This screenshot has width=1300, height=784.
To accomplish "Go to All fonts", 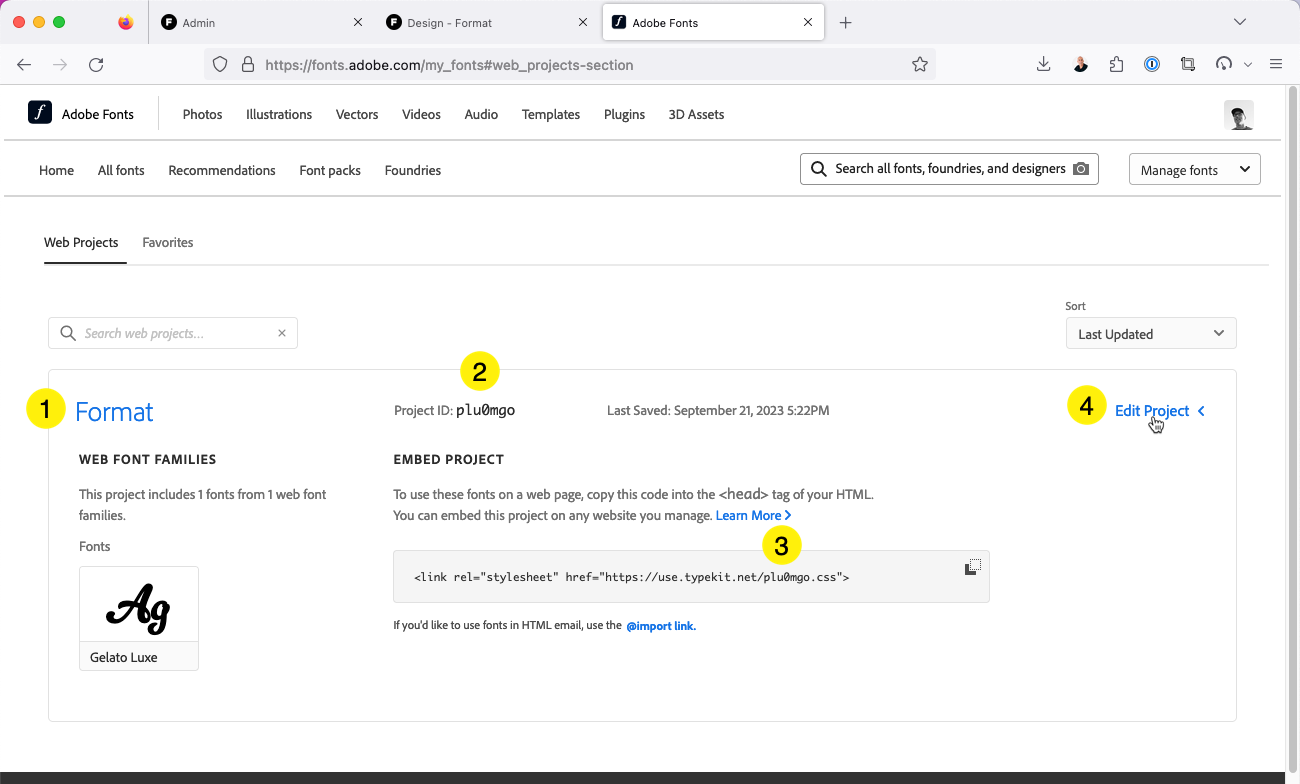I will click(121, 170).
